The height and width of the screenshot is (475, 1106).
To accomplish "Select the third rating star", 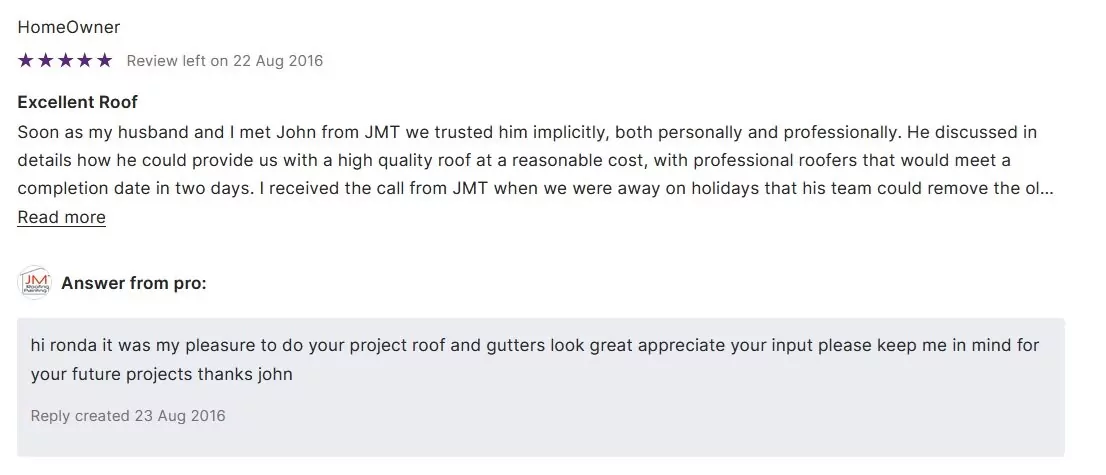I will click(x=65, y=61).
